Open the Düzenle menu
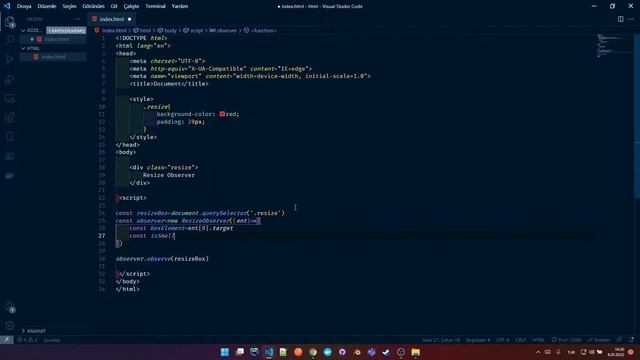The height and width of the screenshot is (360, 640). pos(47,6)
